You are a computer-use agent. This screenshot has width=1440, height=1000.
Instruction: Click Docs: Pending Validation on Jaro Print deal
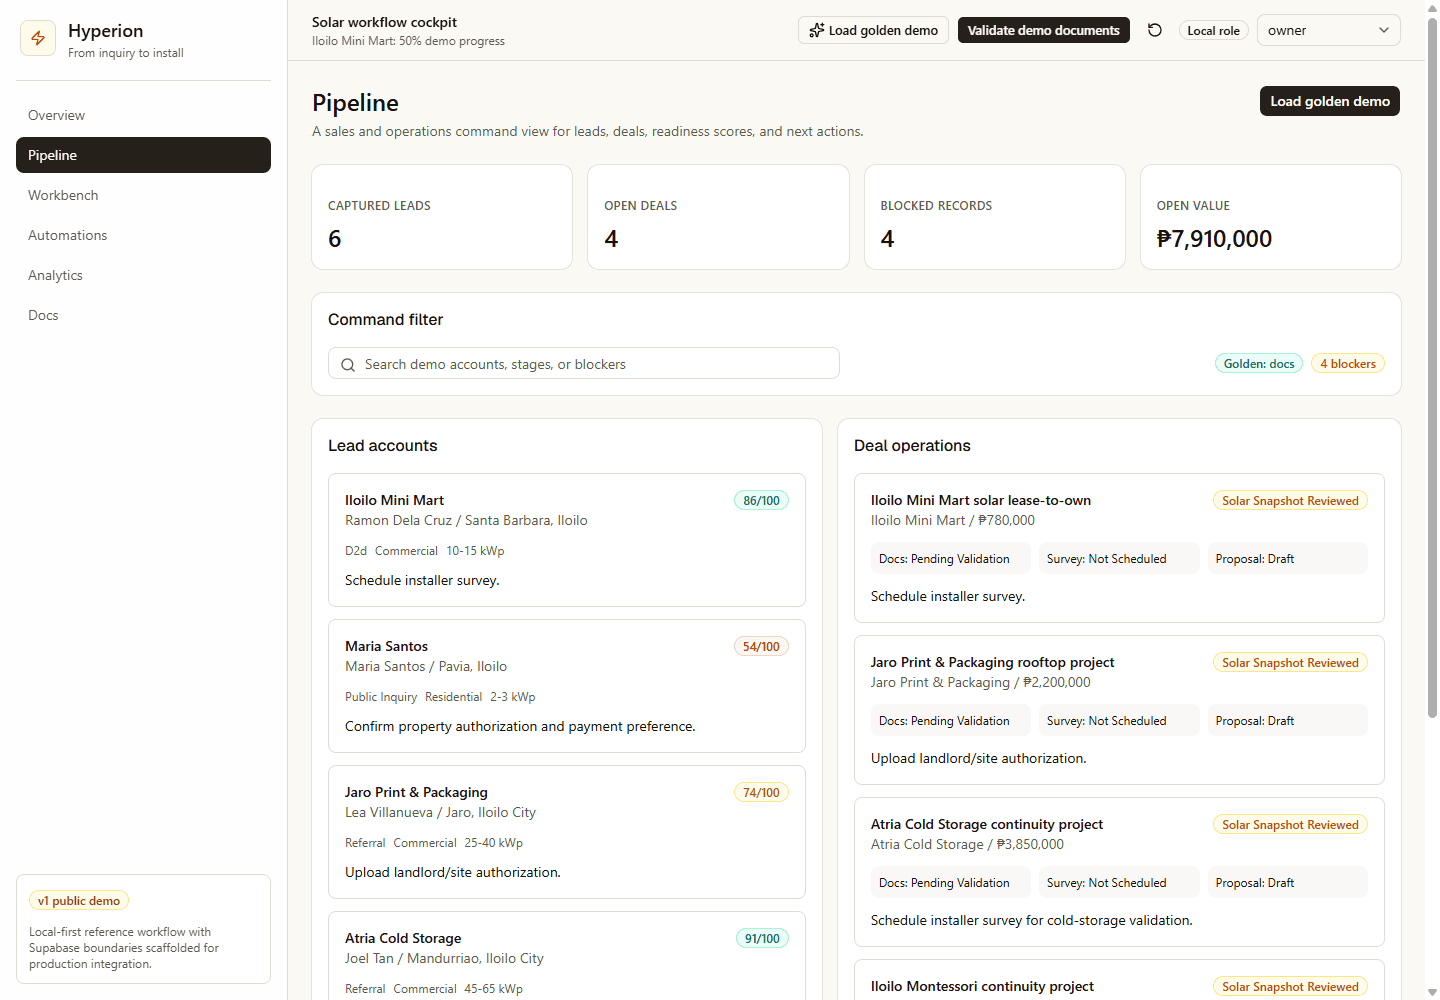(x=951, y=720)
